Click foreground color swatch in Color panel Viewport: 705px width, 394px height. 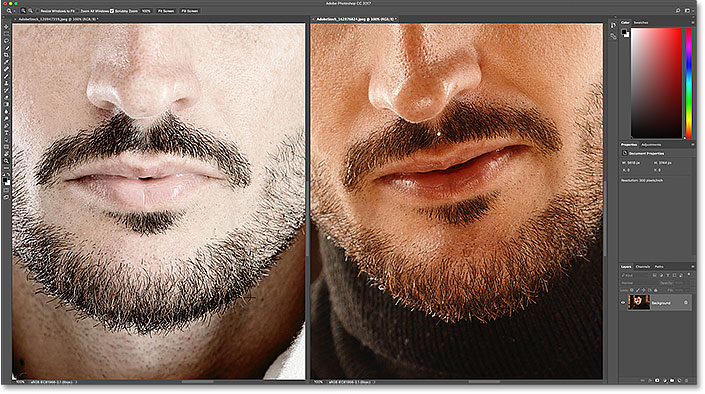pos(624,32)
